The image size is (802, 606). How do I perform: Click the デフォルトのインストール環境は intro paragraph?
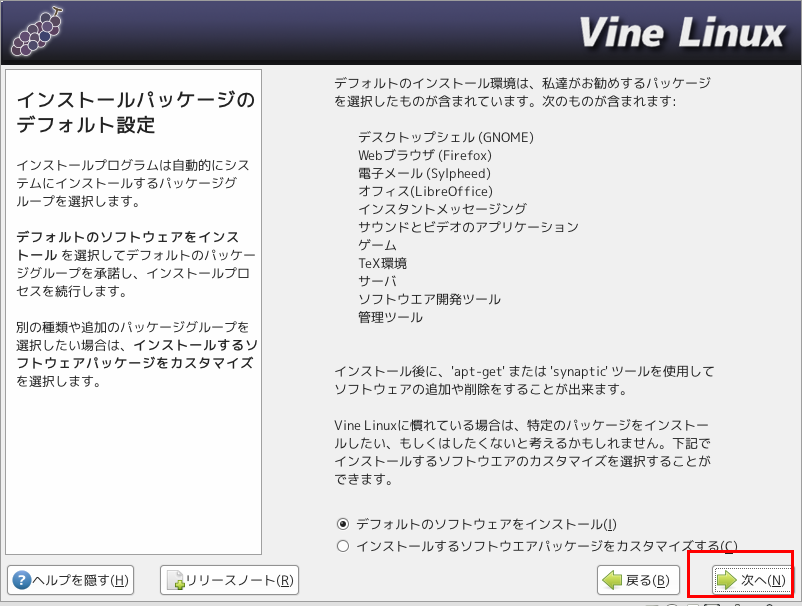[x=522, y=92]
